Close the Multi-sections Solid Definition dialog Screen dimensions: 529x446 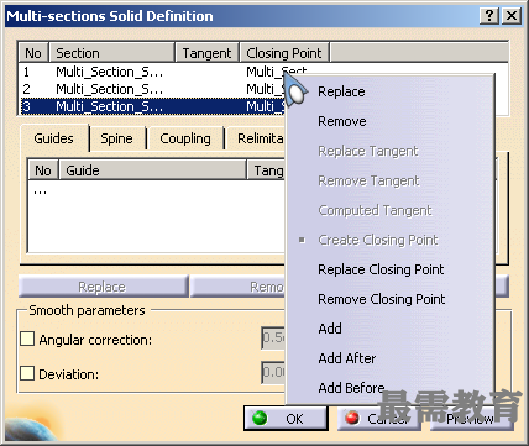click(512, 16)
